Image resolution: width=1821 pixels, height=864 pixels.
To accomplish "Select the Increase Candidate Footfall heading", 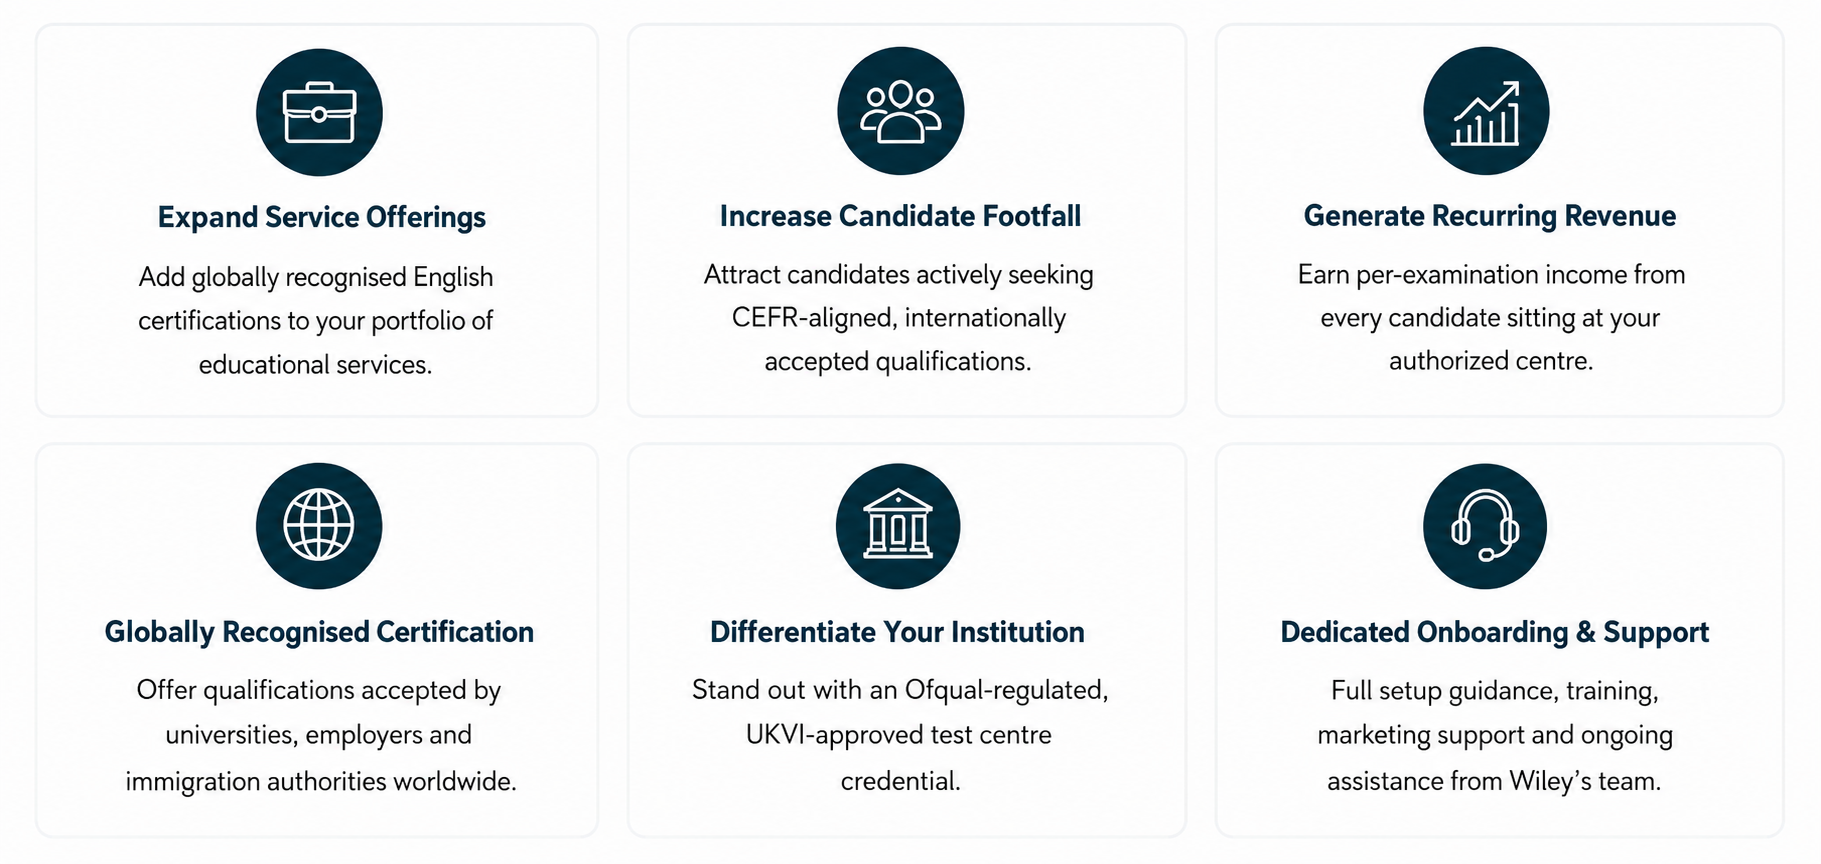I will tap(900, 216).
